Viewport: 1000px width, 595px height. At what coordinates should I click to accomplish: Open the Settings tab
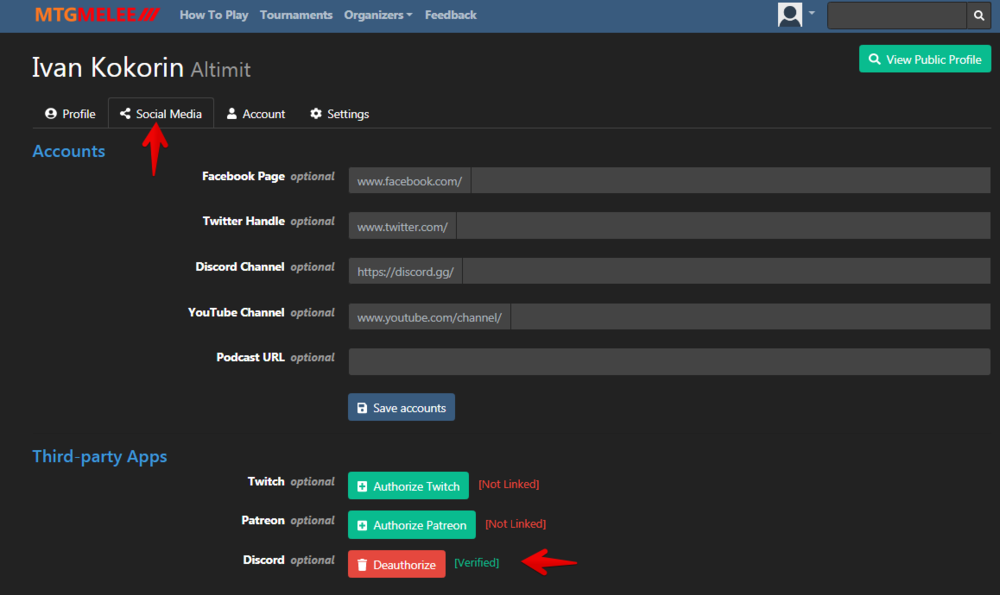click(339, 114)
